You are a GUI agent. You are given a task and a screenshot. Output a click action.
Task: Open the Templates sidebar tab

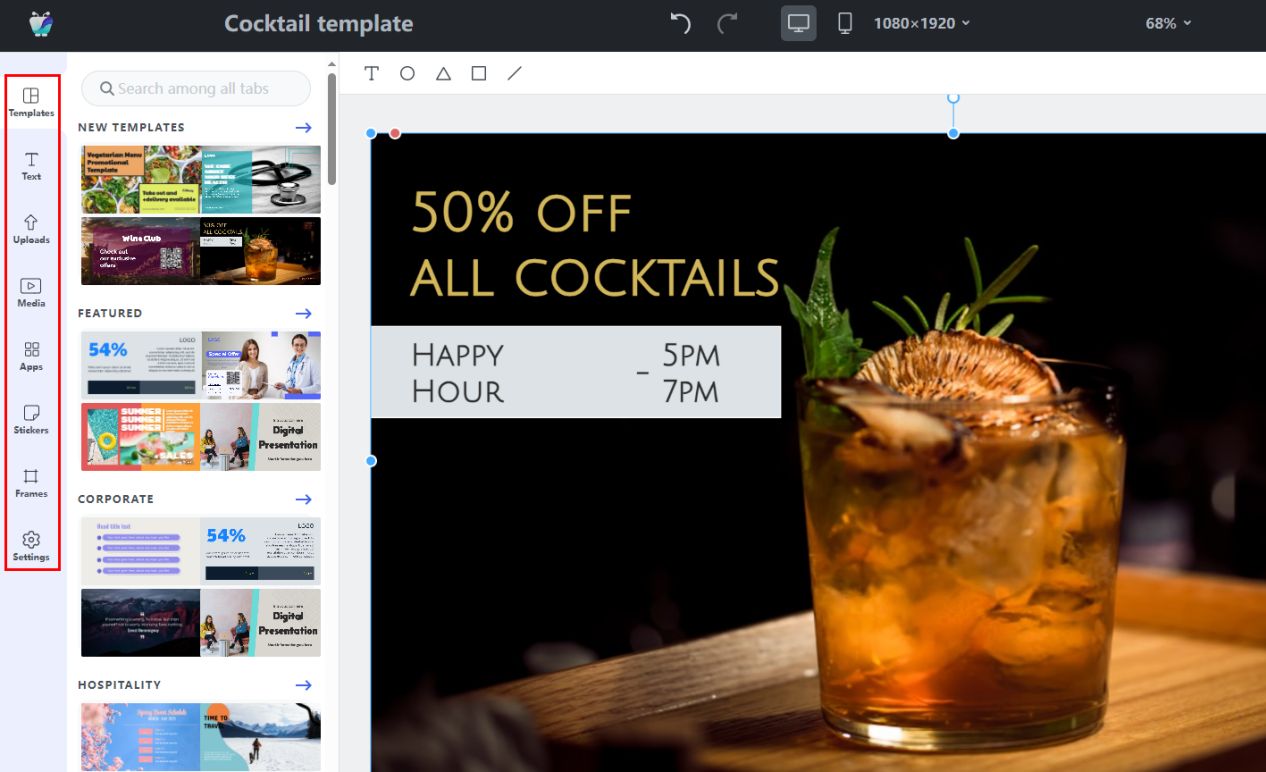coord(32,103)
